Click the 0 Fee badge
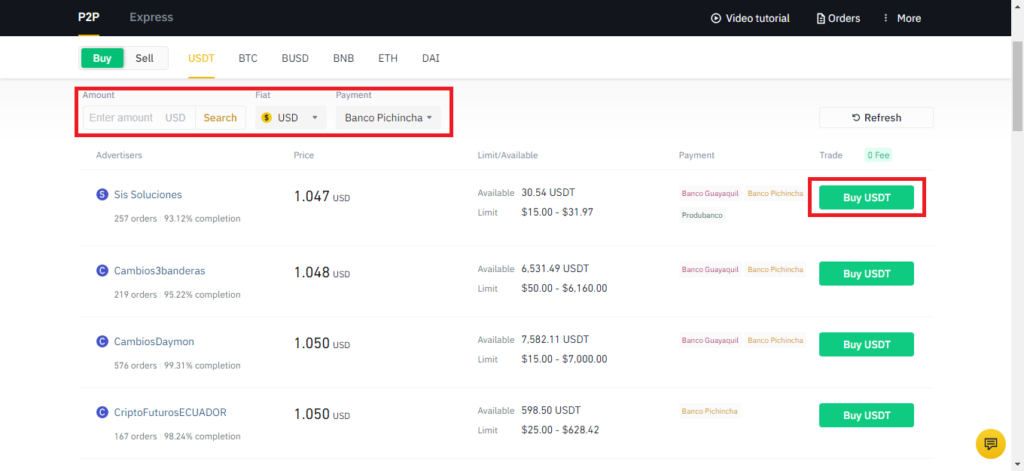1024x471 pixels. point(878,155)
